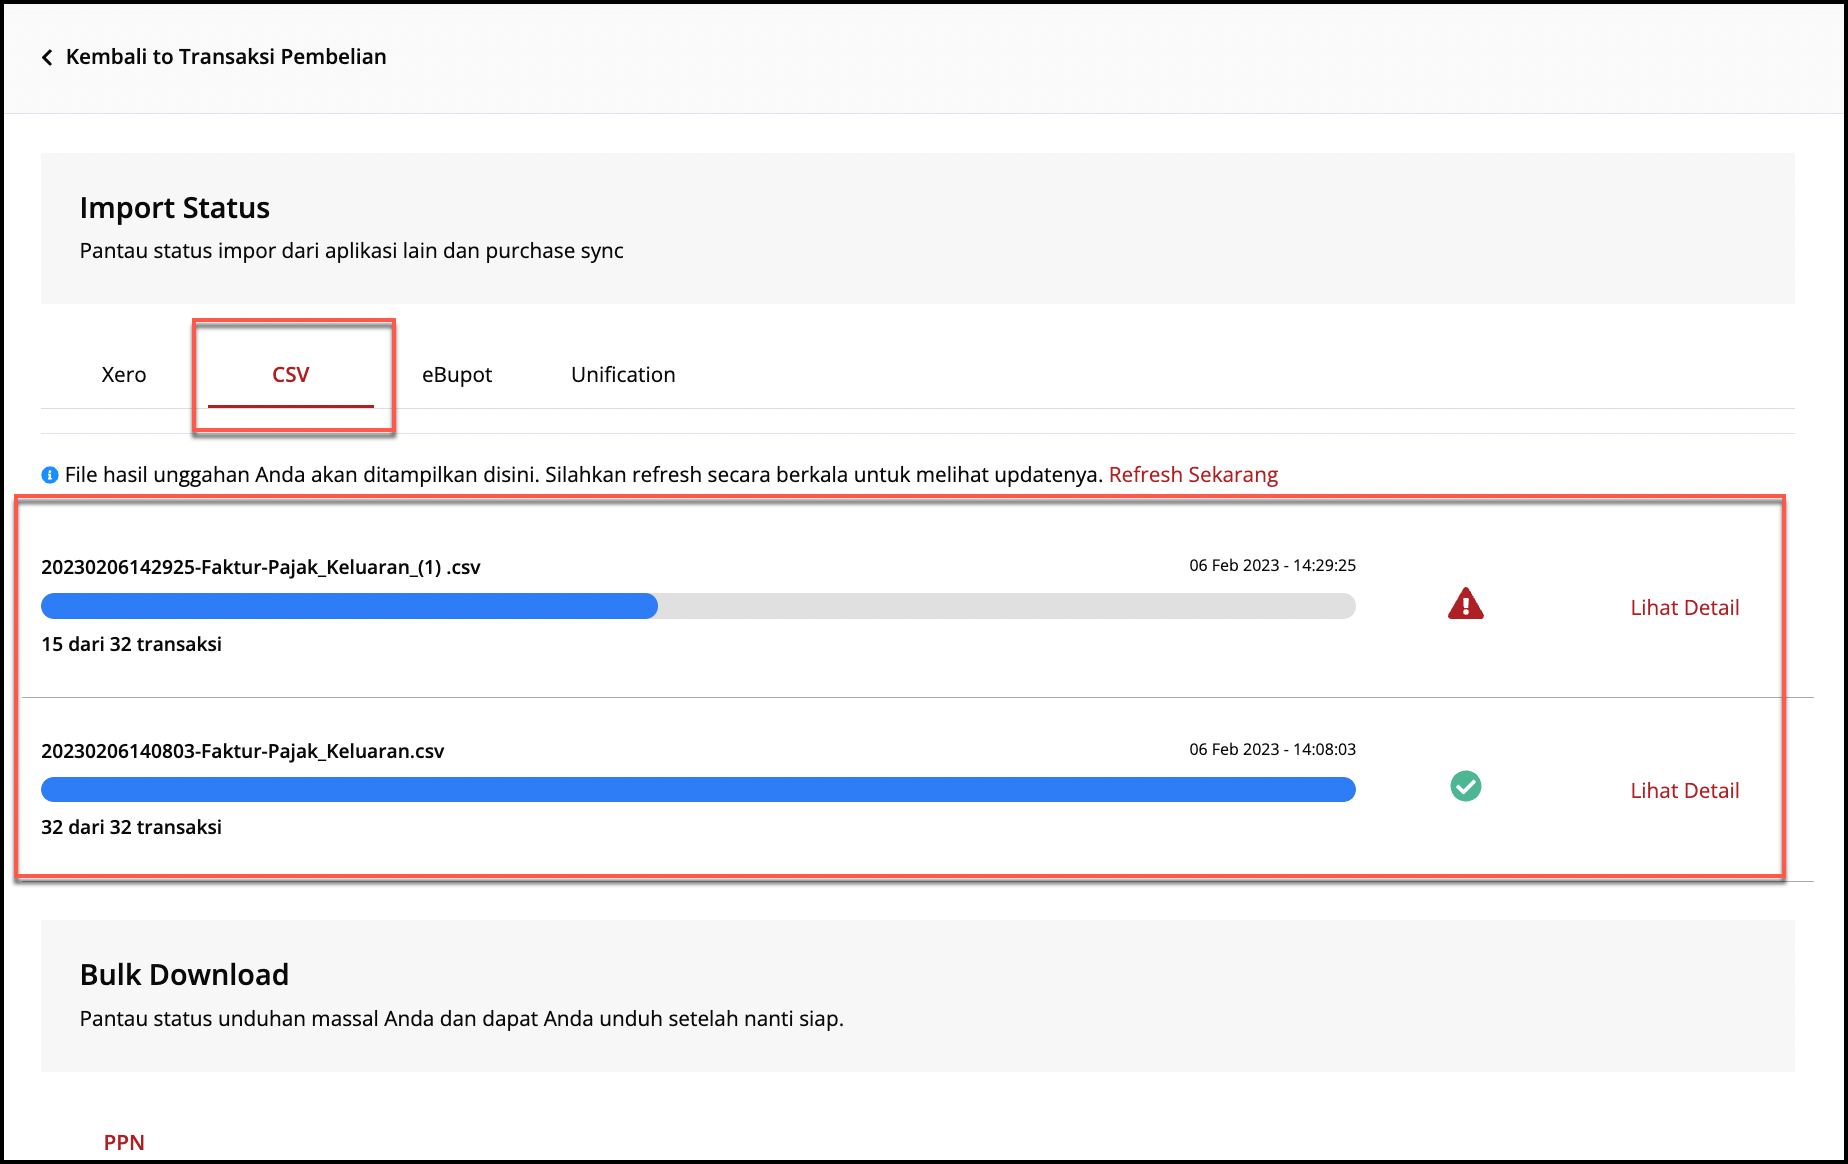Click the Bulk Download section heading
This screenshot has height=1164, width=1848.
tap(184, 975)
